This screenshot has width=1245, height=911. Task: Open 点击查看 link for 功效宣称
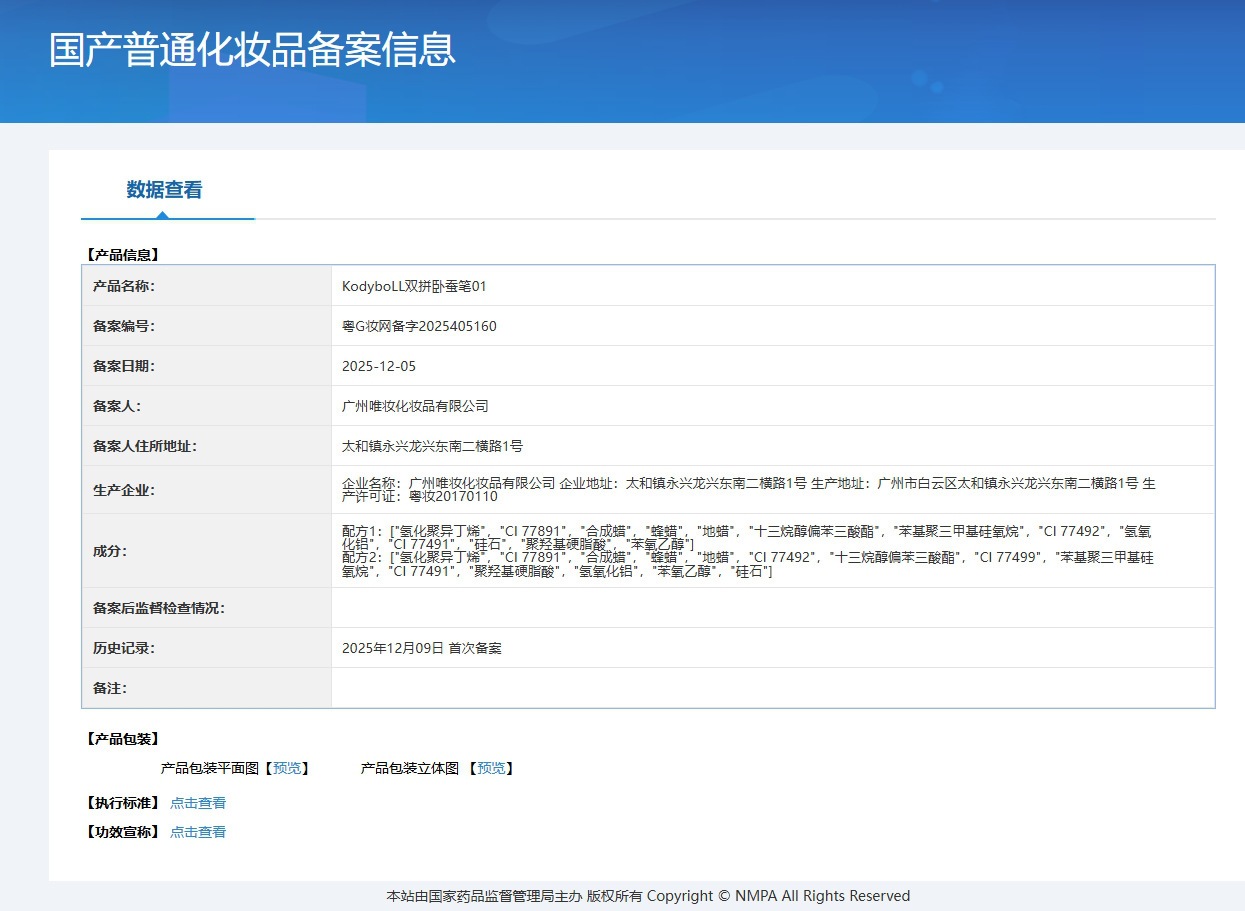198,832
